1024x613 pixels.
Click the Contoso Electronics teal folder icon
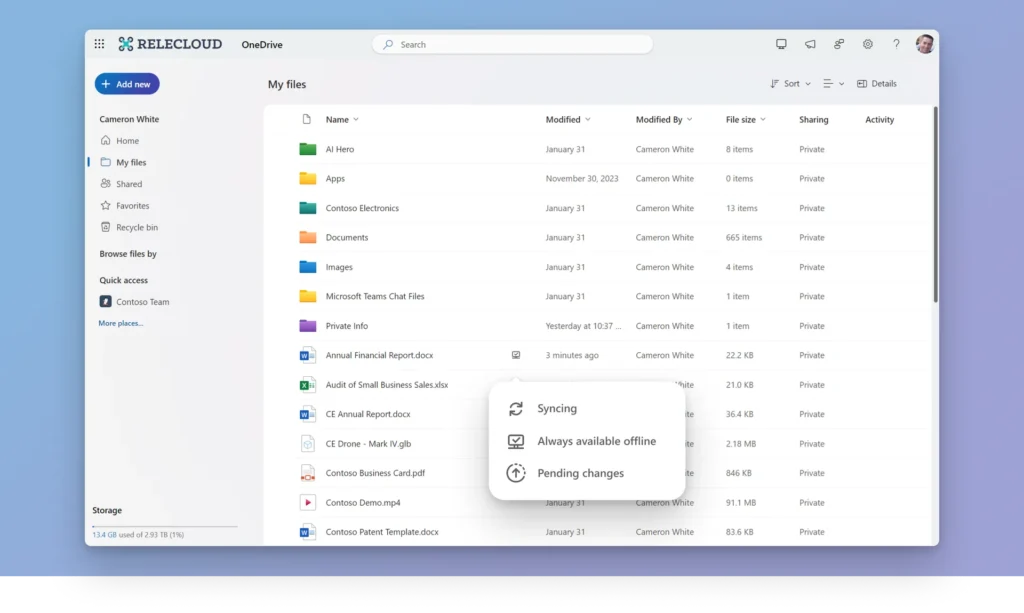point(308,208)
